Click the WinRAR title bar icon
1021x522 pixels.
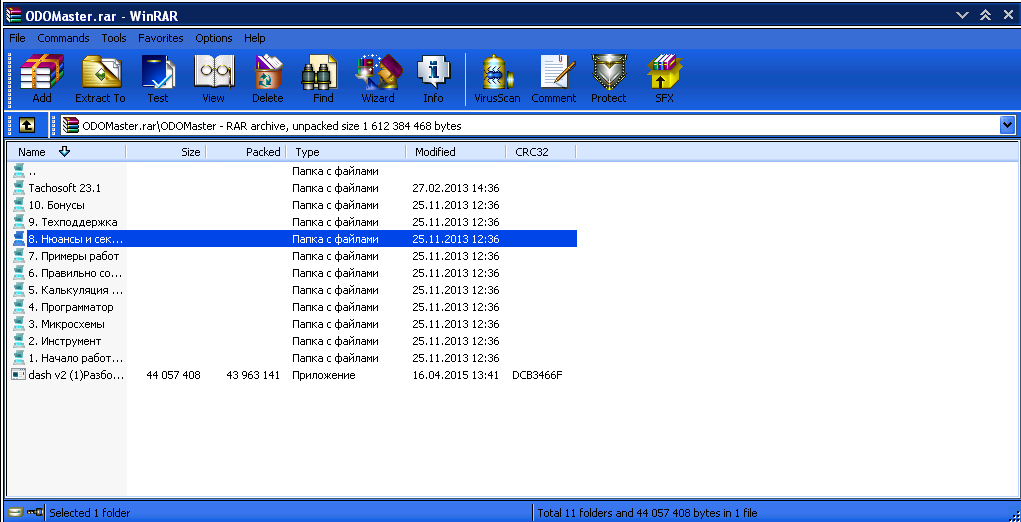[13, 15]
